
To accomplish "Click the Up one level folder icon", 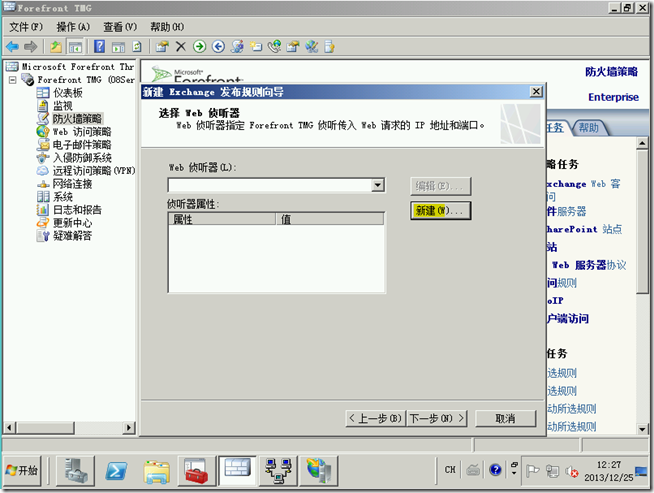I will (x=56, y=46).
